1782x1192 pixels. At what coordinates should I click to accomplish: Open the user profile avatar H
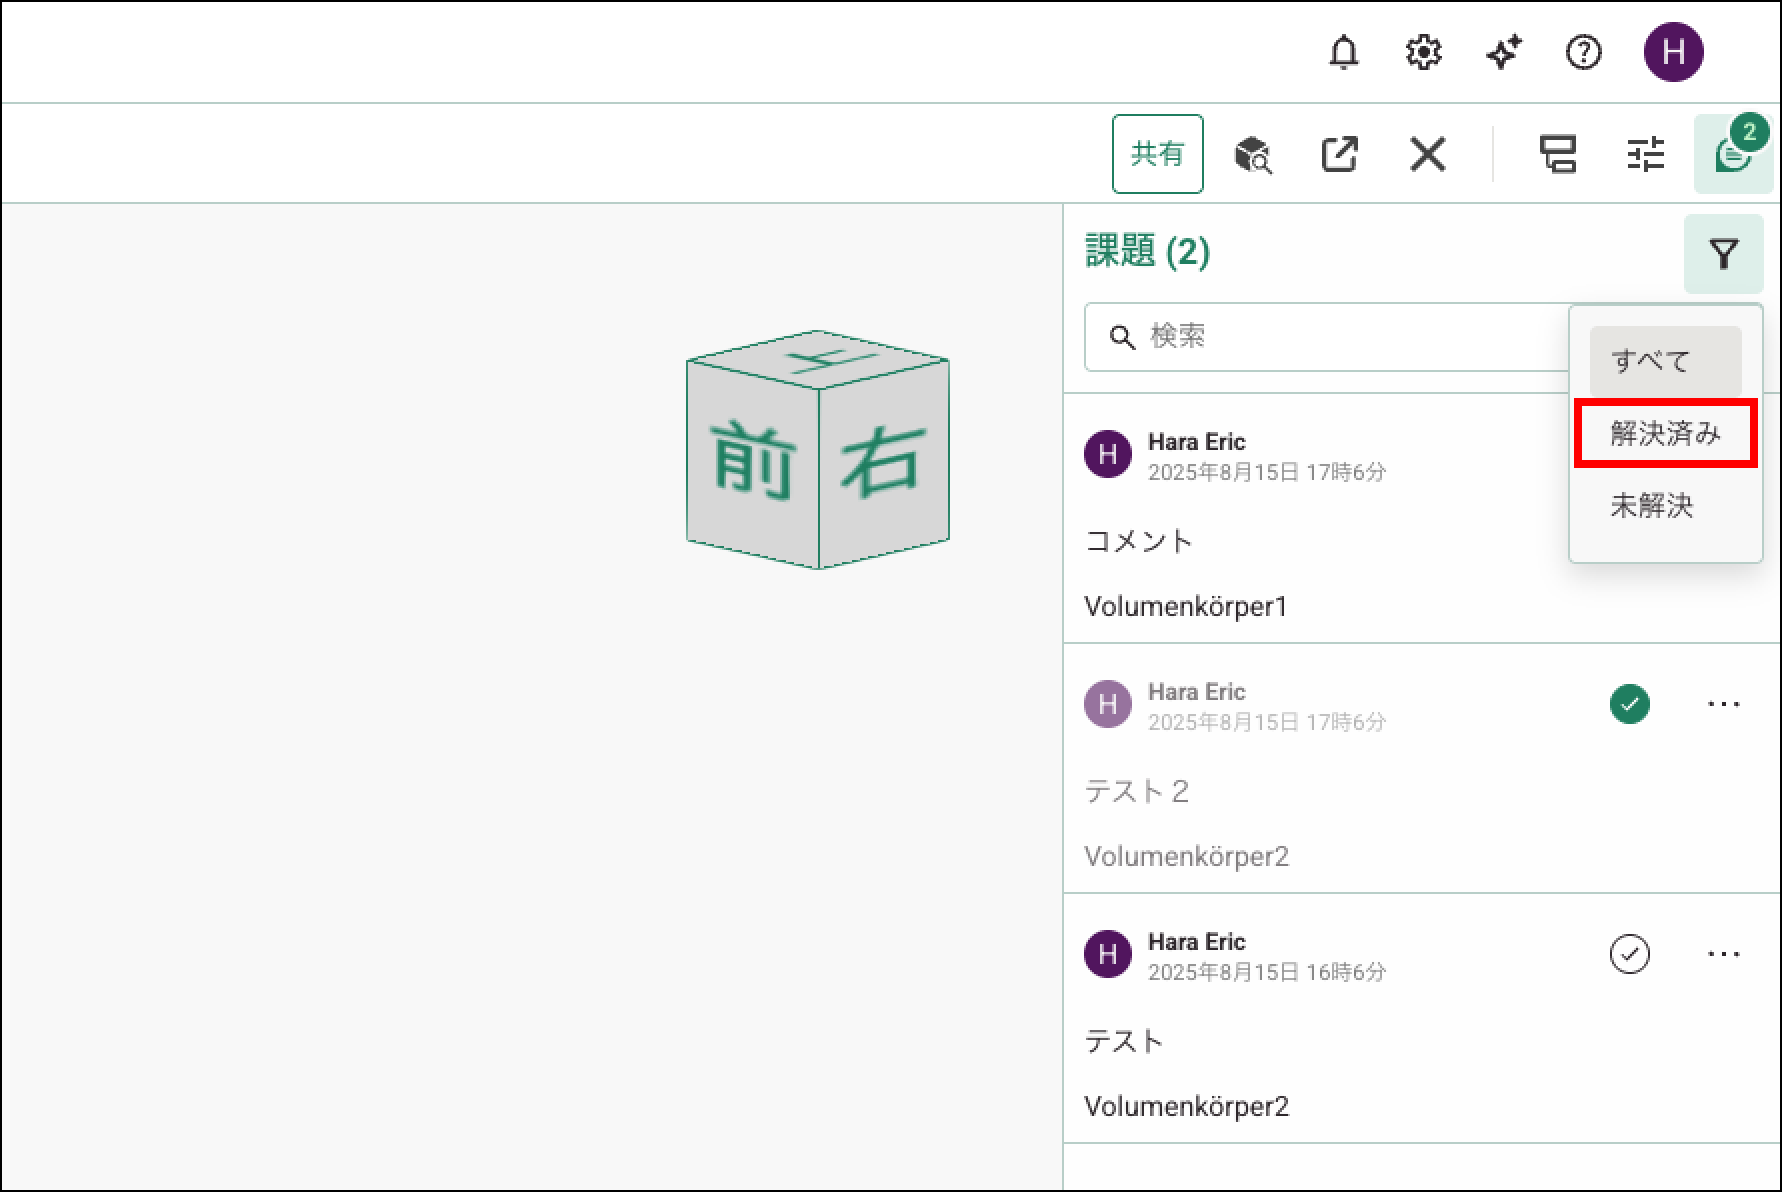1673,52
